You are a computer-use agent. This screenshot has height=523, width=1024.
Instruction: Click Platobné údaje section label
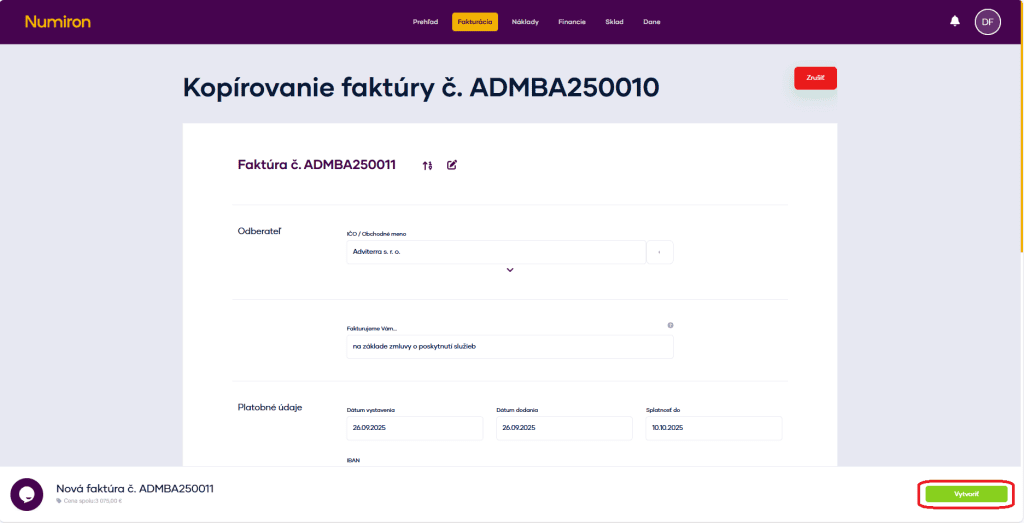pos(270,407)
